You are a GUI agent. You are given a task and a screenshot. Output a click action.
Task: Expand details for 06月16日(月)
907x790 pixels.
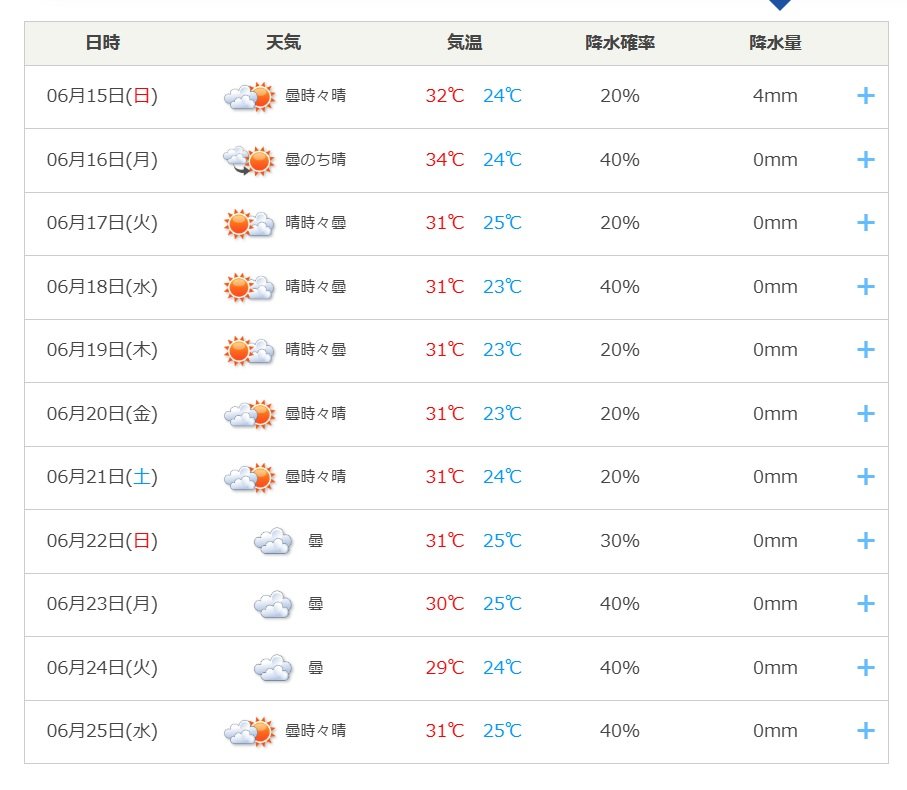(865, 160)
